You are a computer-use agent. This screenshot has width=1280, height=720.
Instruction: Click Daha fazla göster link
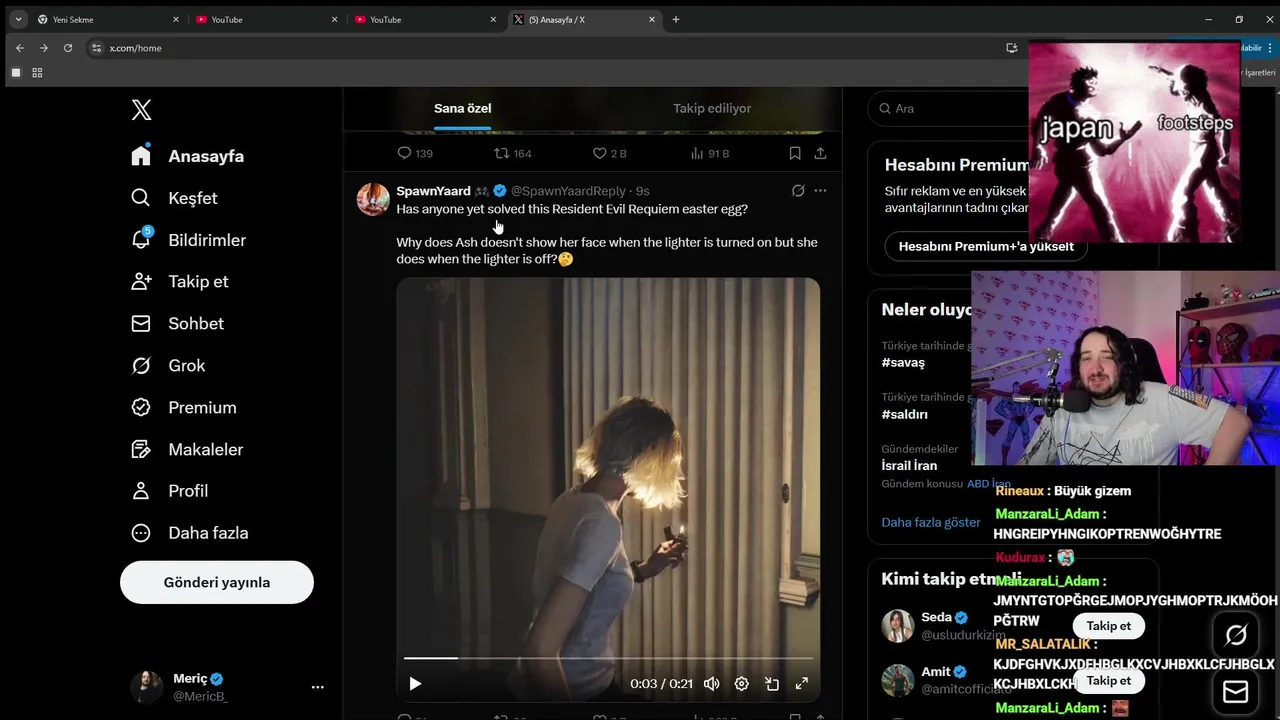[x=931, y=522]
